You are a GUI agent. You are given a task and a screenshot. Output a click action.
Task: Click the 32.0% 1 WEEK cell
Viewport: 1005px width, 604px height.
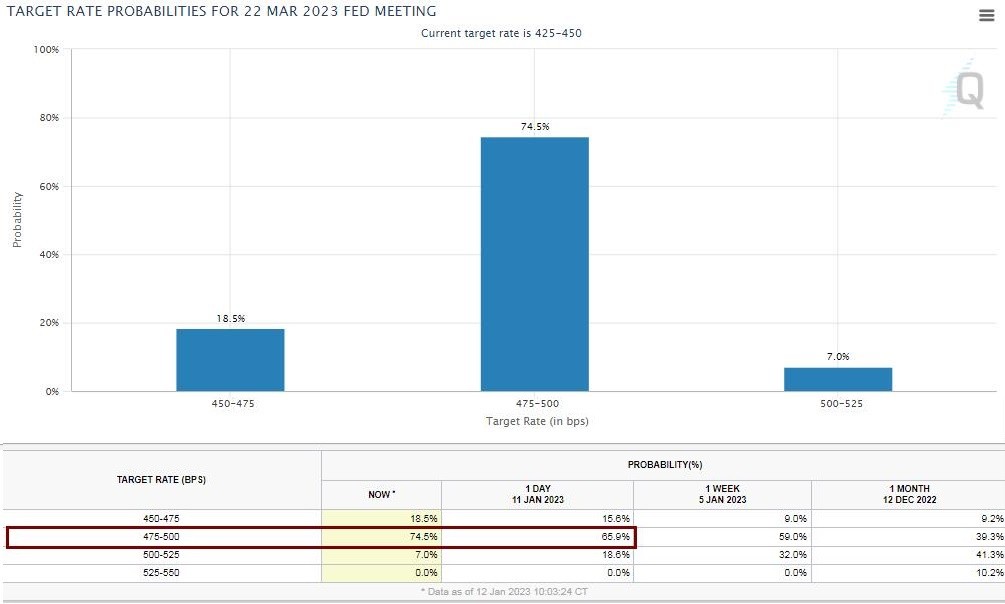722,555
